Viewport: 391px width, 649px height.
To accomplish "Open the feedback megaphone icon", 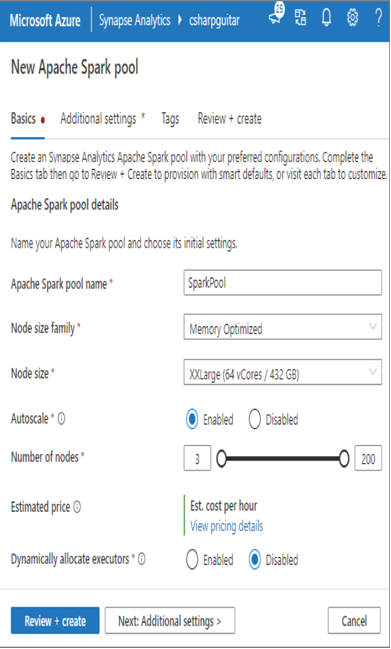I will [276, 16].
